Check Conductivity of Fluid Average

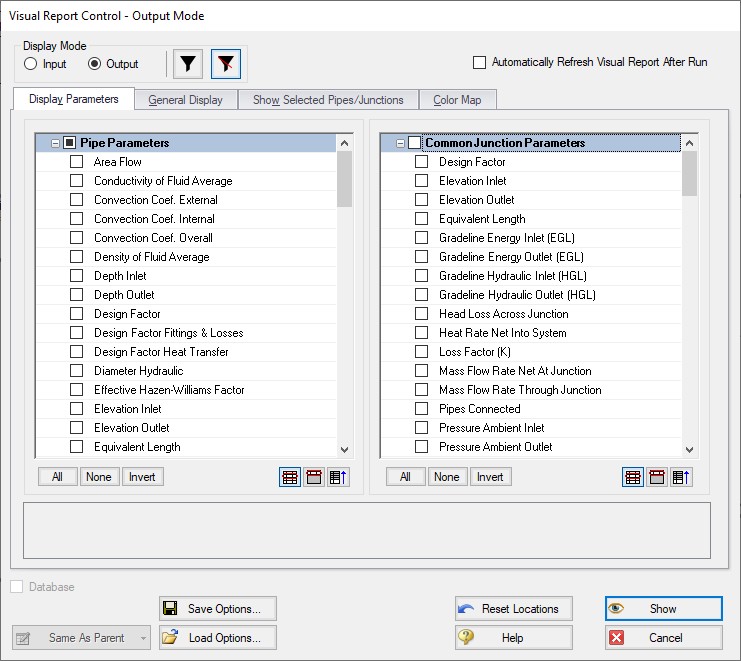76,180
